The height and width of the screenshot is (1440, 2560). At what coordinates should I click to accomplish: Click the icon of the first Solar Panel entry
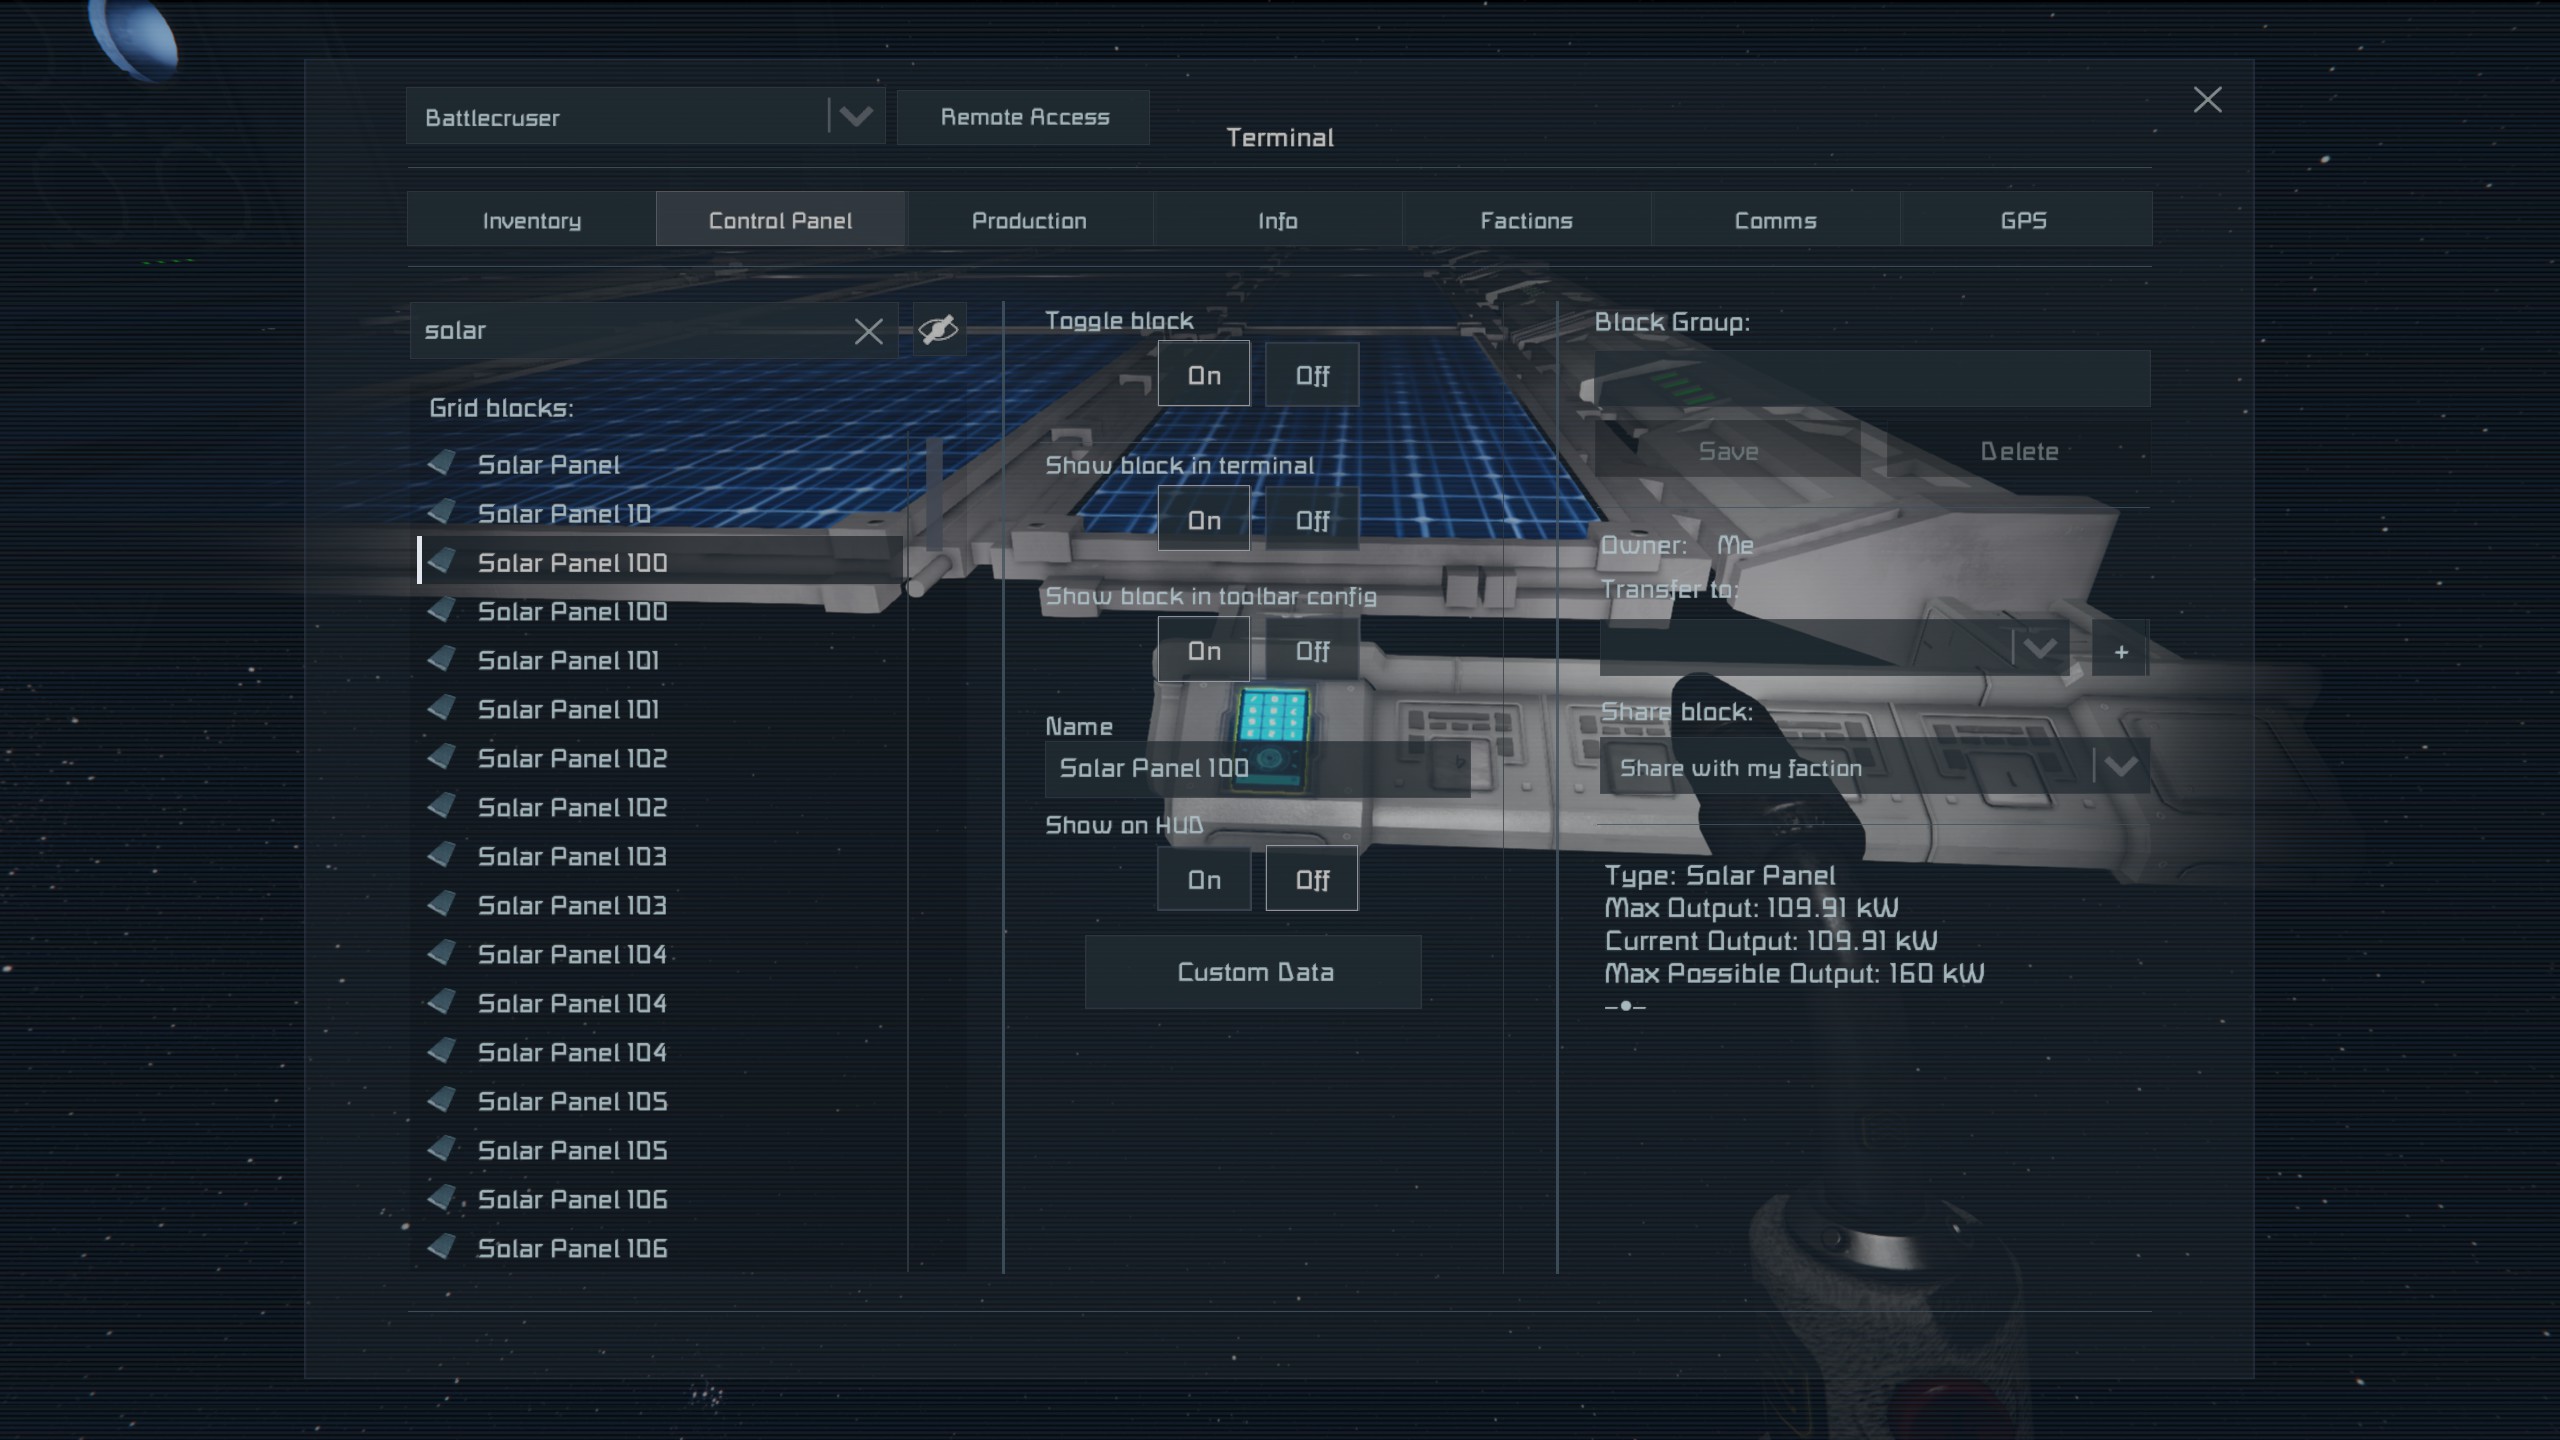pyautogui.click(x=441, y=463)
